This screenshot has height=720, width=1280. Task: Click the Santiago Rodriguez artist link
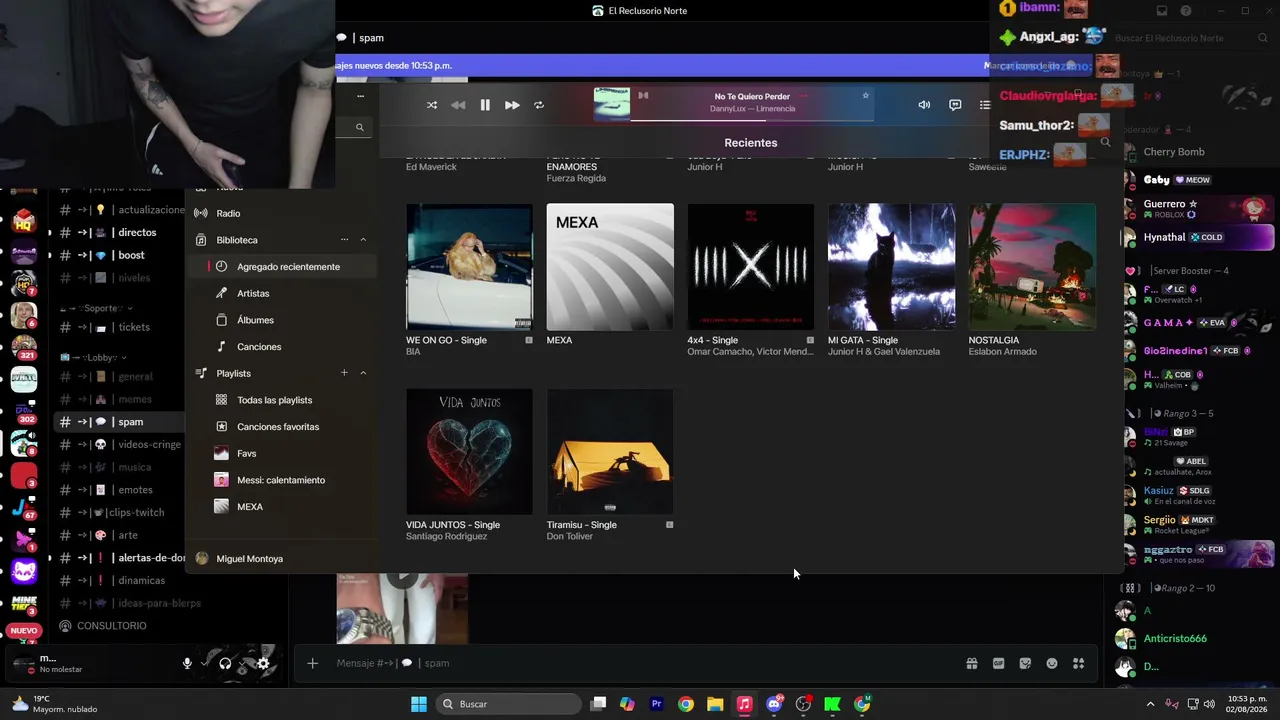pyautogui.click(x=446, y=537)
